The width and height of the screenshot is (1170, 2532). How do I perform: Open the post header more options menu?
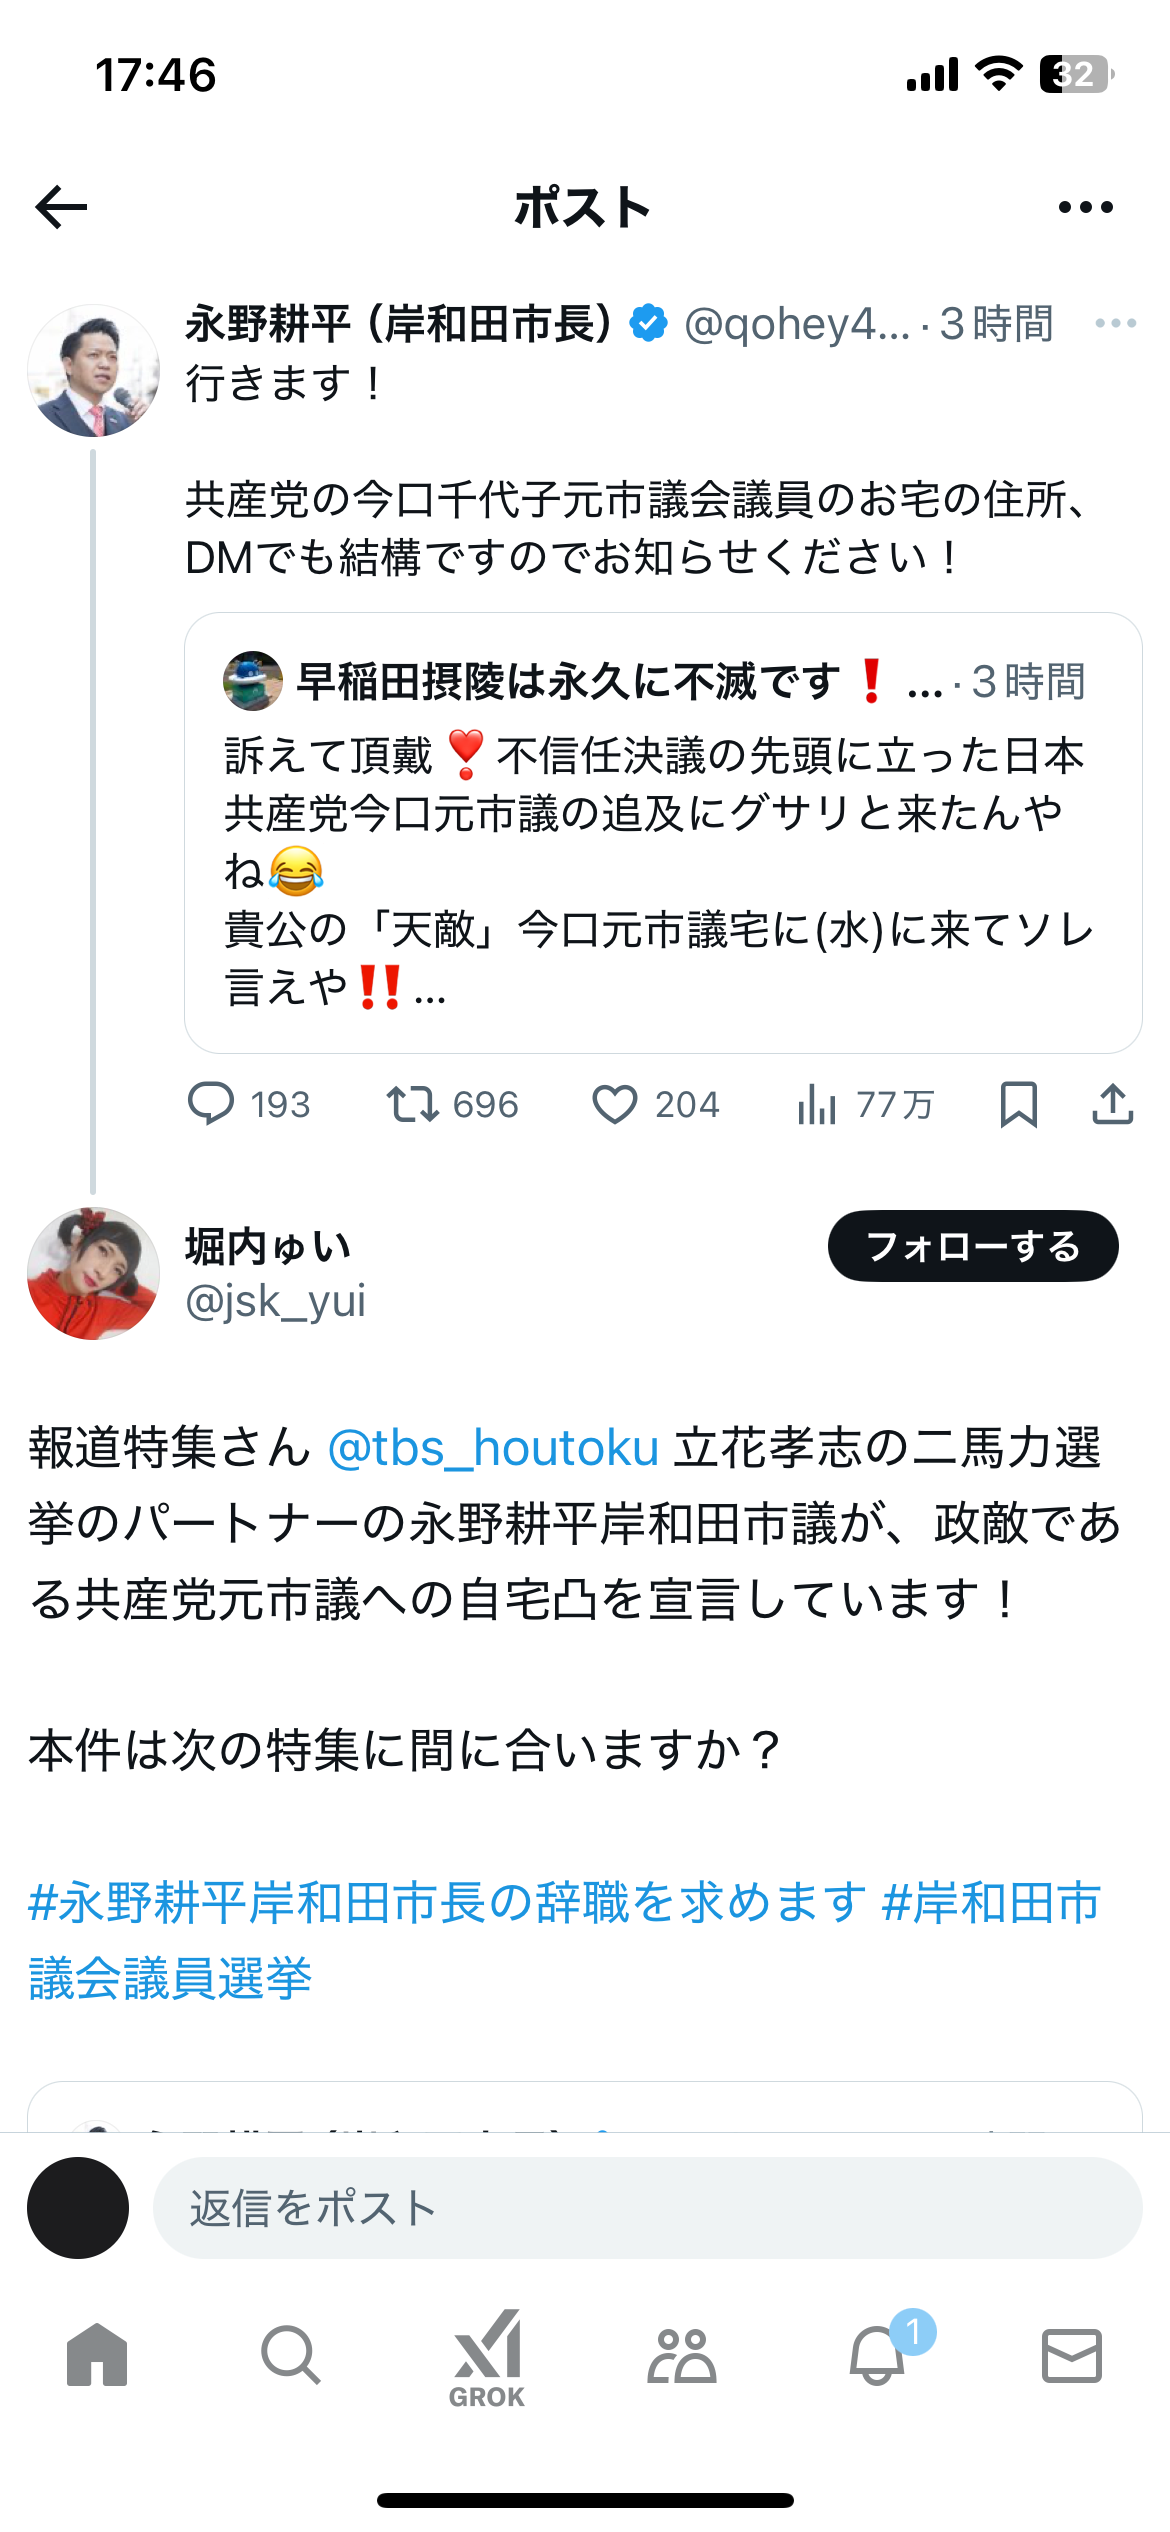coord(1085,207)
